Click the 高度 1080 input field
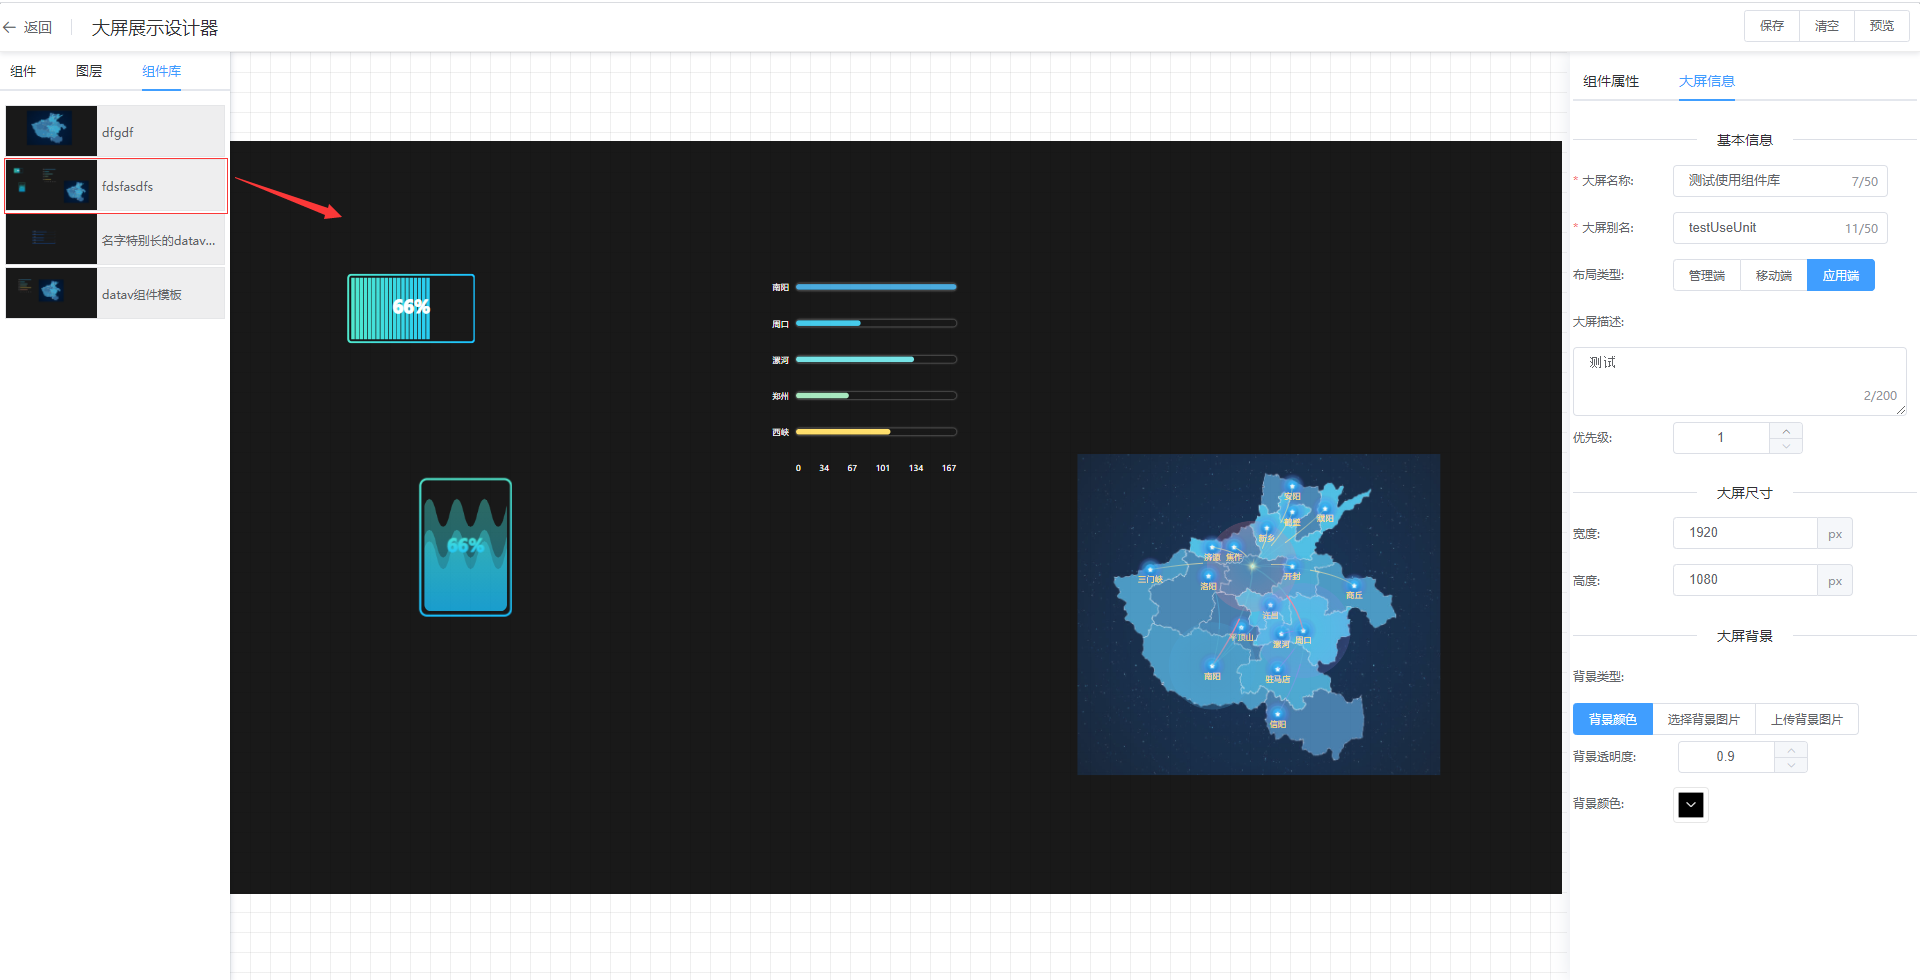The width and height of the screenshot is (1920, 980). pos(1745,580)
